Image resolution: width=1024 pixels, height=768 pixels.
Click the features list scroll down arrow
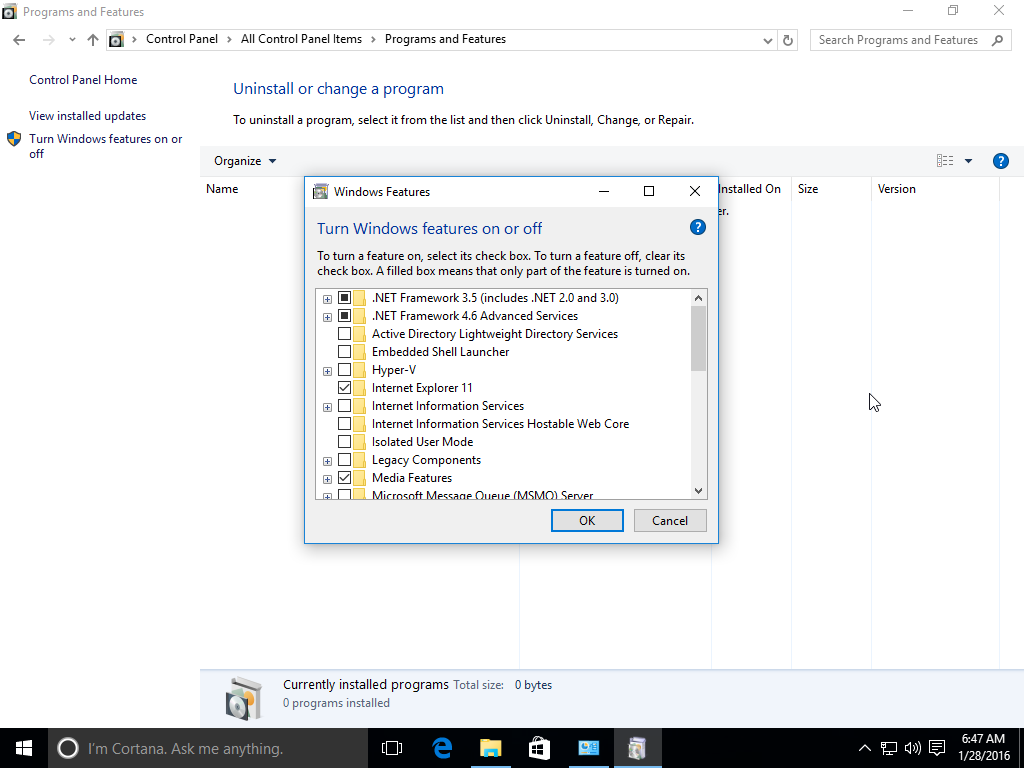[x=698, y=490]
